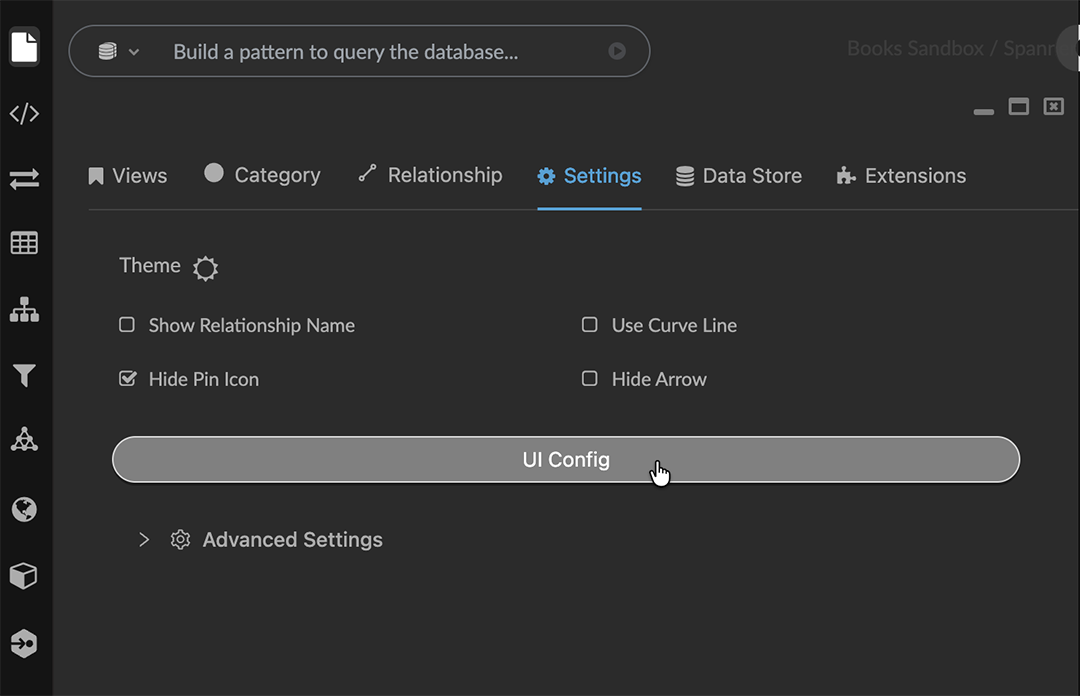Select the graph network icon in sidebar
The height and width of the screenshot is (696, 1080).
click(24, 440)
